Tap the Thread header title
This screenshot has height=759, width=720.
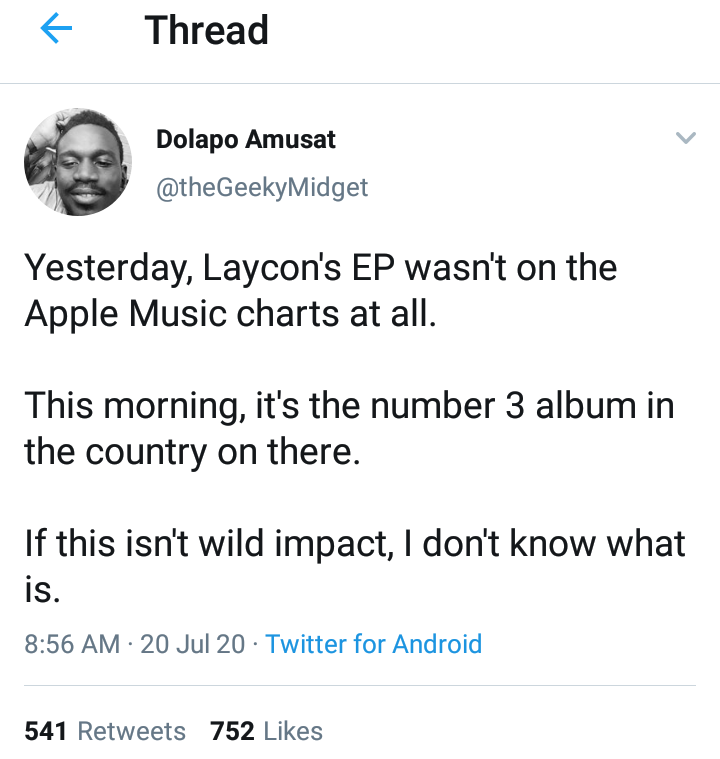pos(207,30)
